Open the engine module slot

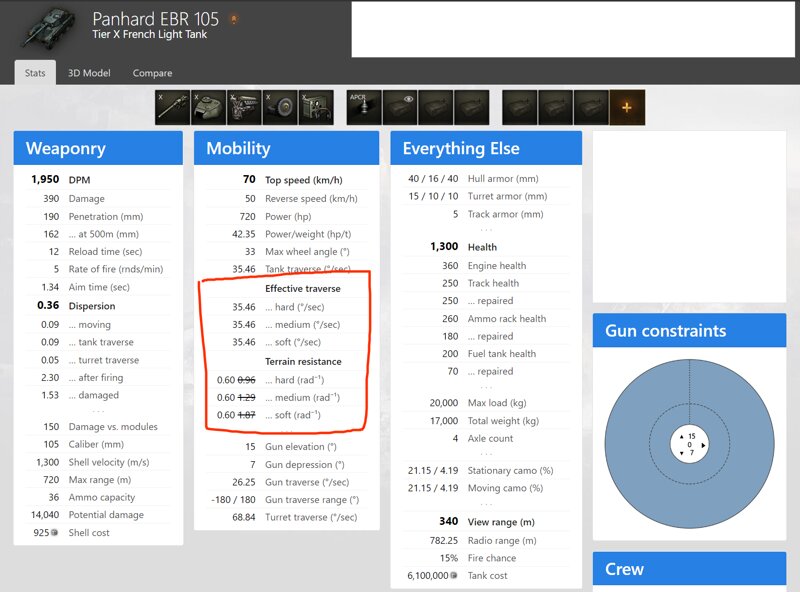point(244,107)
